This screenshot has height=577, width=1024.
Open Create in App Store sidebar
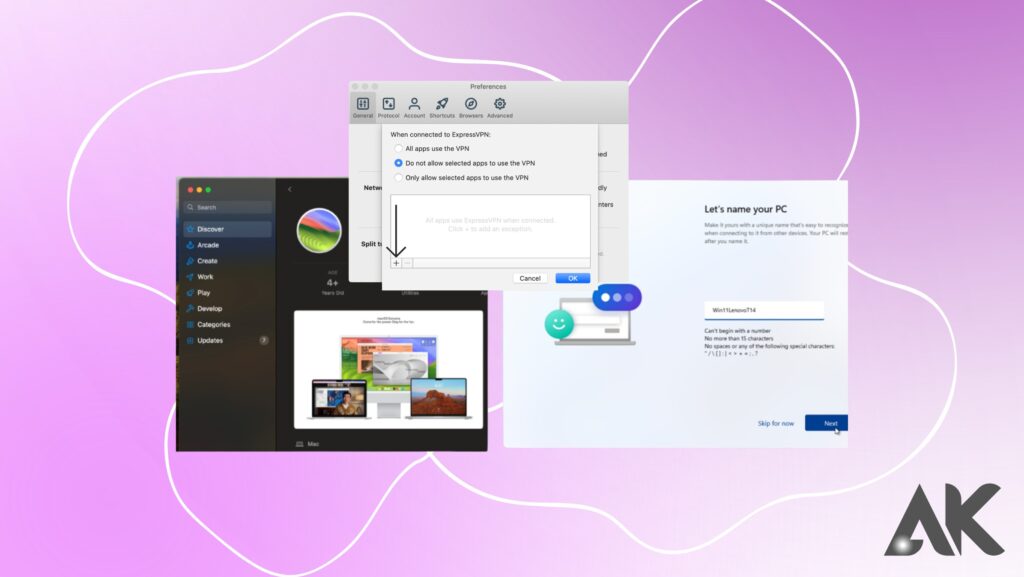(227, 261)
